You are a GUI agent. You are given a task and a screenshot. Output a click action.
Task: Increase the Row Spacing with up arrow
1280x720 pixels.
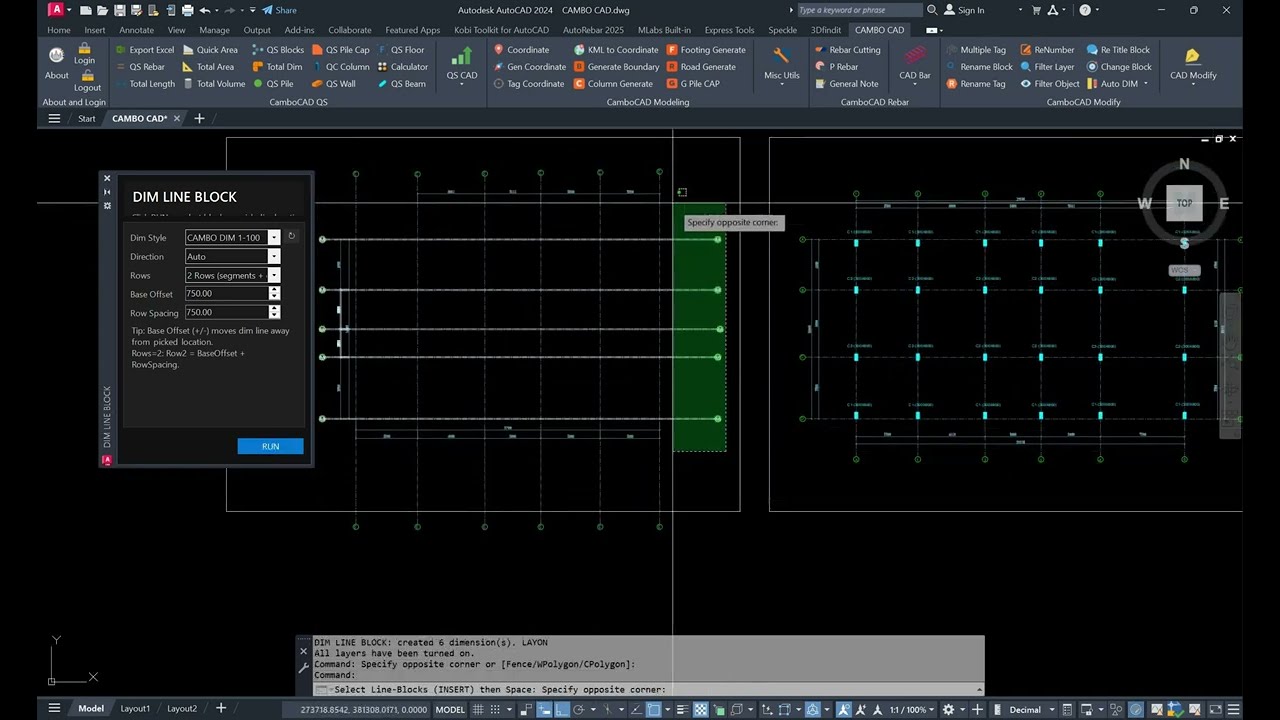tap(274, 309)
